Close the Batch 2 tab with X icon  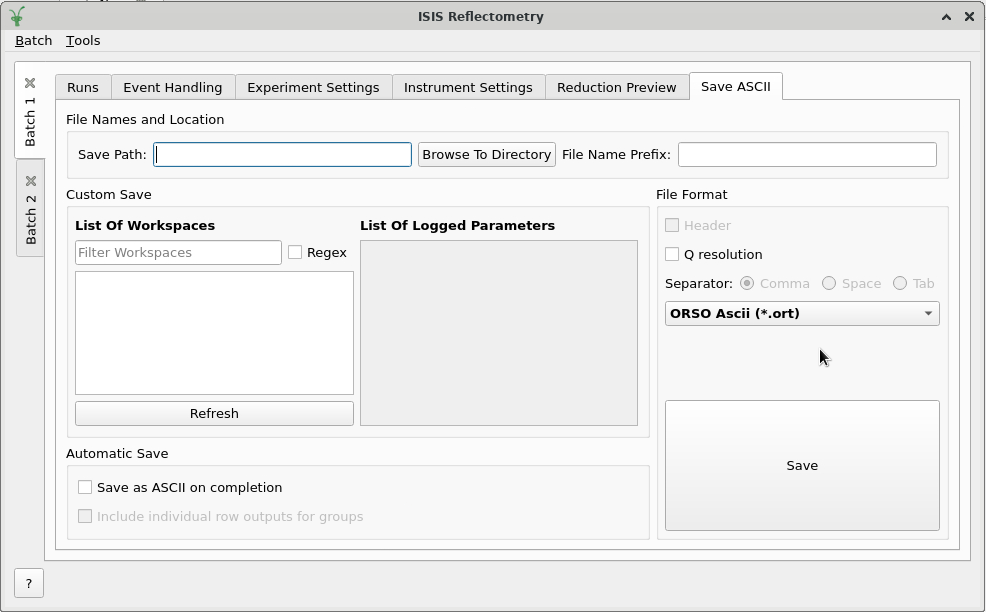pyautogui.click(x=30, y=181)
